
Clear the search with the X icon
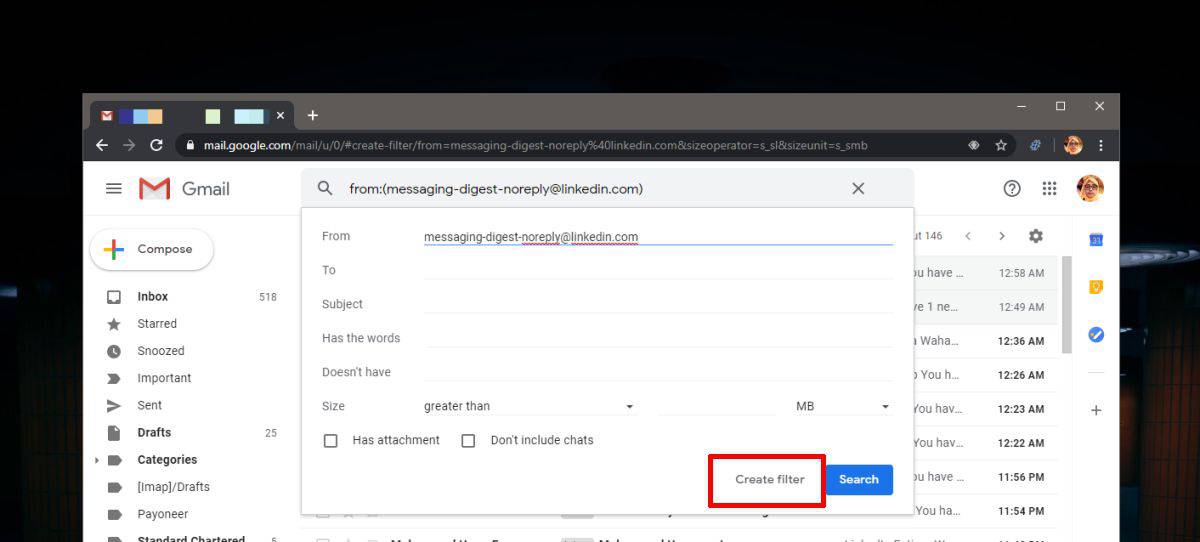pos(858,188)
